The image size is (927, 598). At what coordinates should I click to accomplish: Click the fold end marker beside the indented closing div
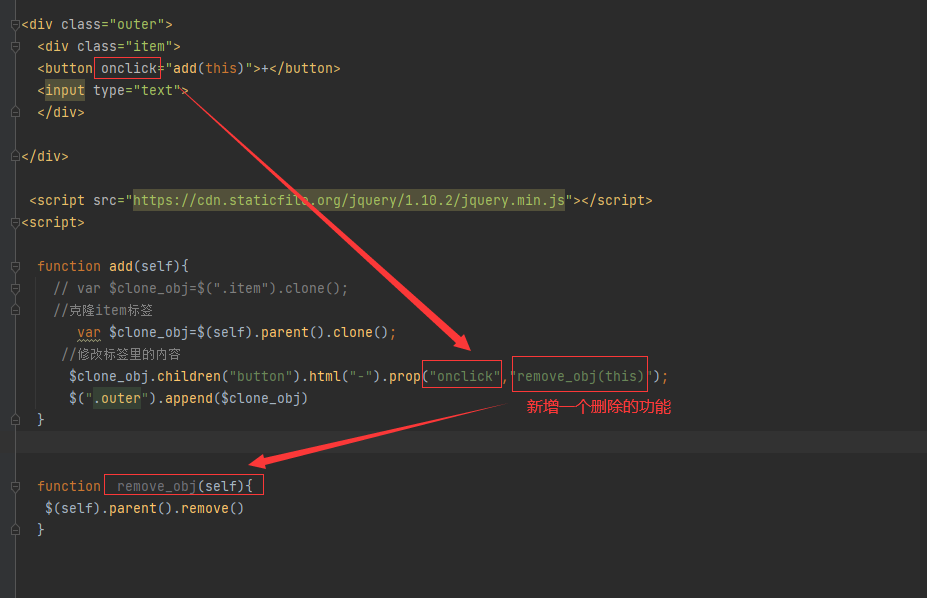(15, 112)
